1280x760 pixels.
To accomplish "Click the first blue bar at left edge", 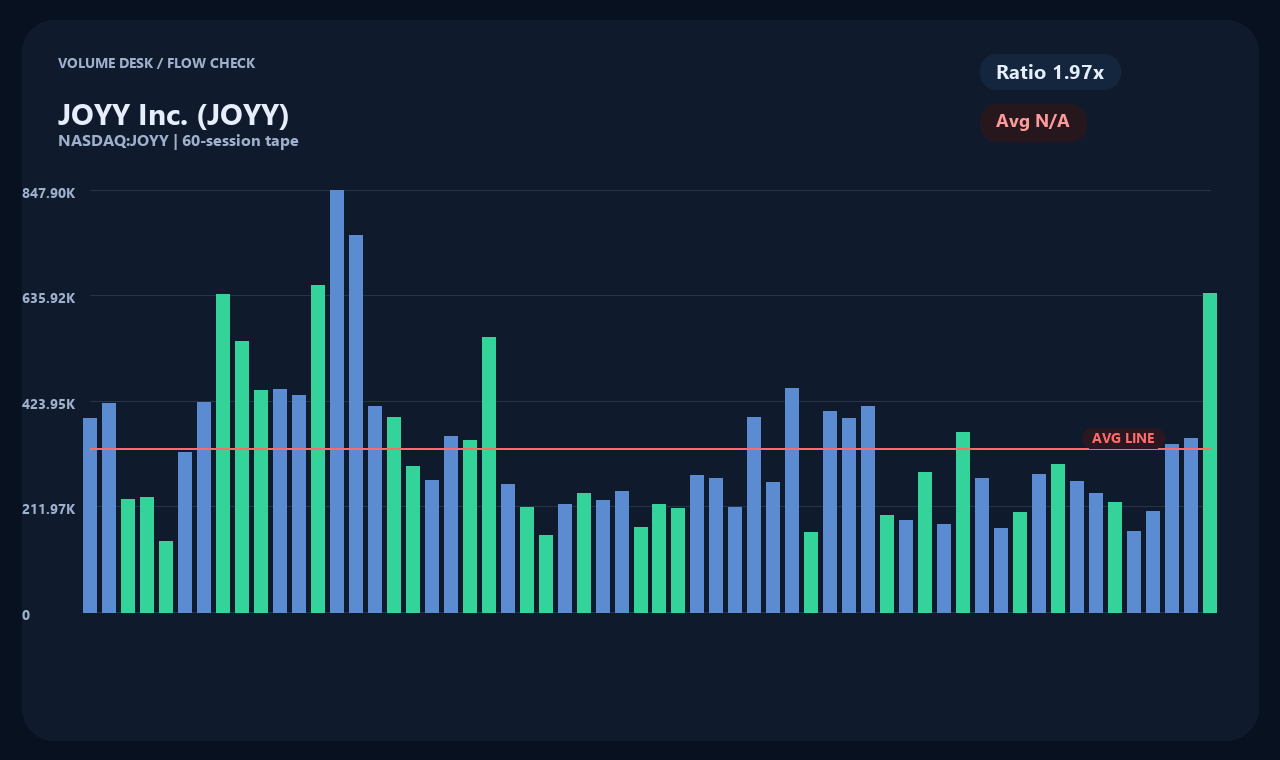I will [x=90, y=515].
